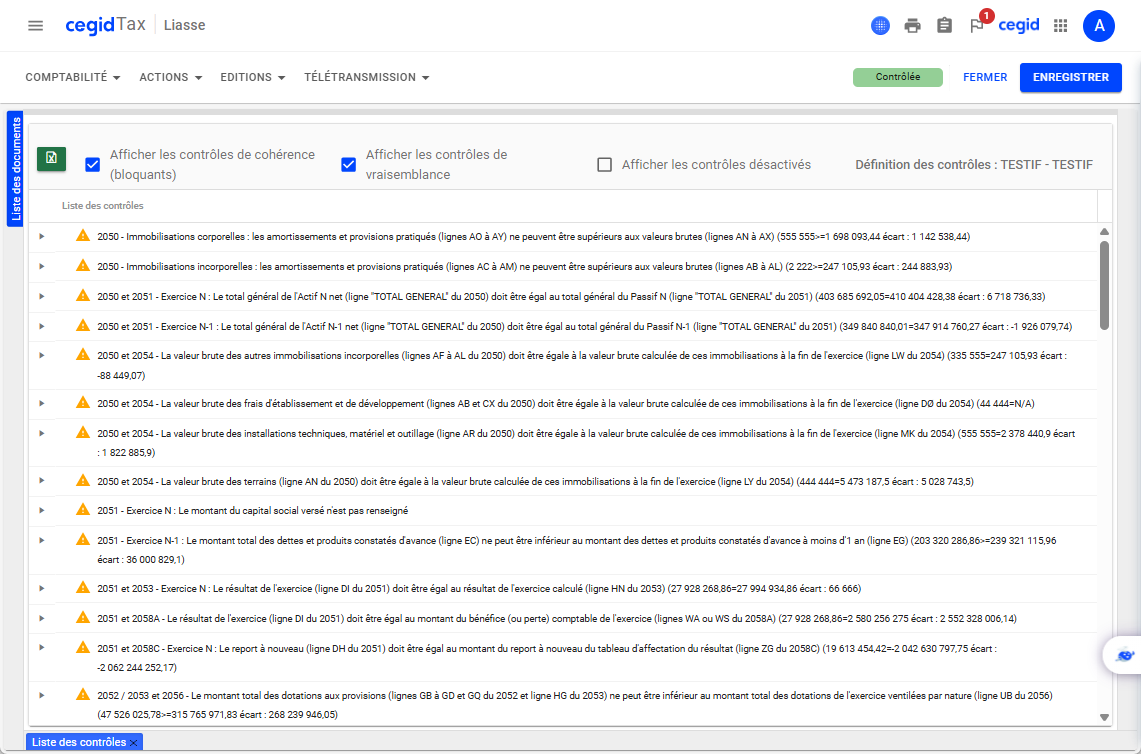Open the printer icon in top bar
The height and width of the screenshot is (754, 1141).
912,25
